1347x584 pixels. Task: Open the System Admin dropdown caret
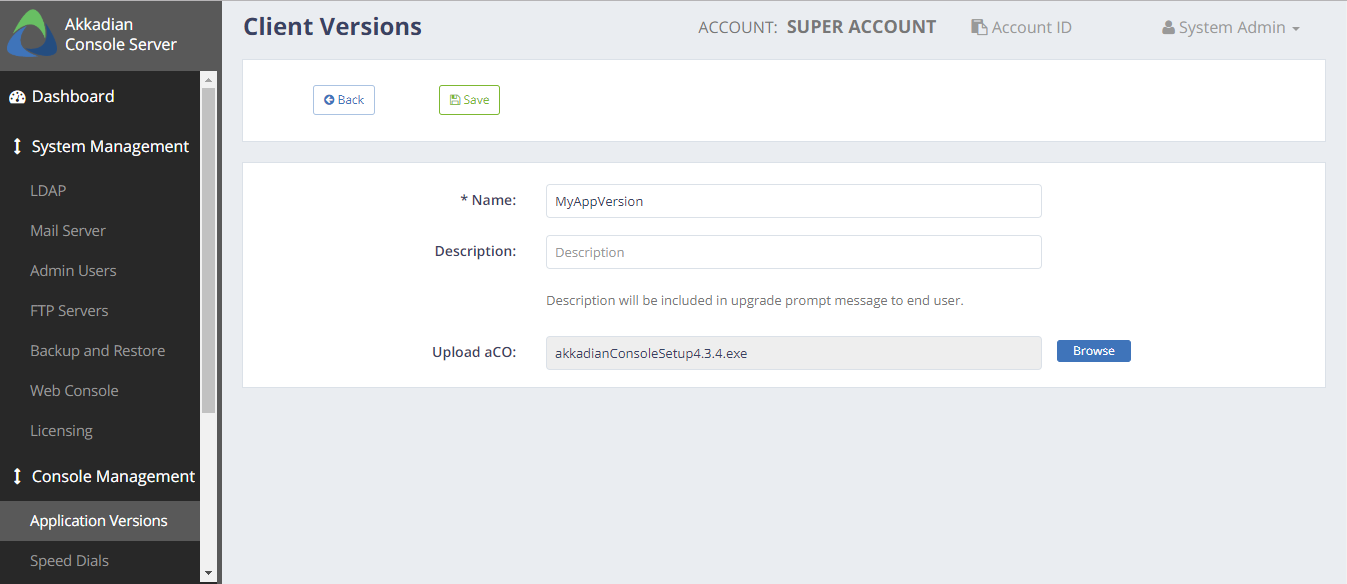(1296, 29)
